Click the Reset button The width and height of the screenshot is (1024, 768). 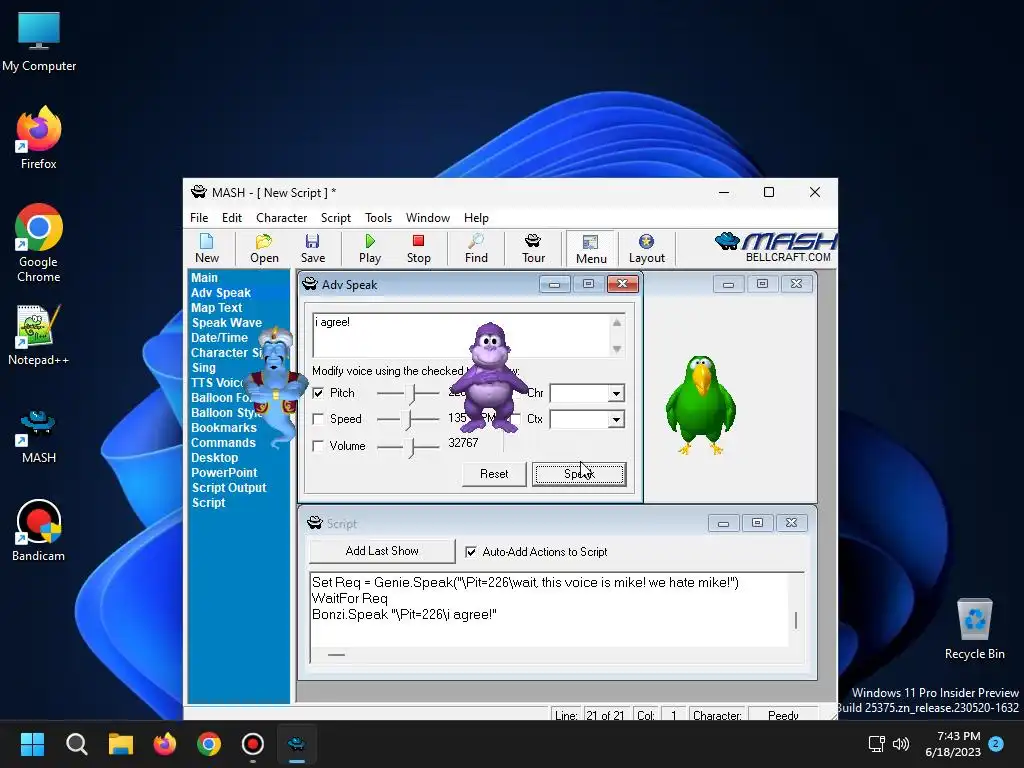[494, 474]
